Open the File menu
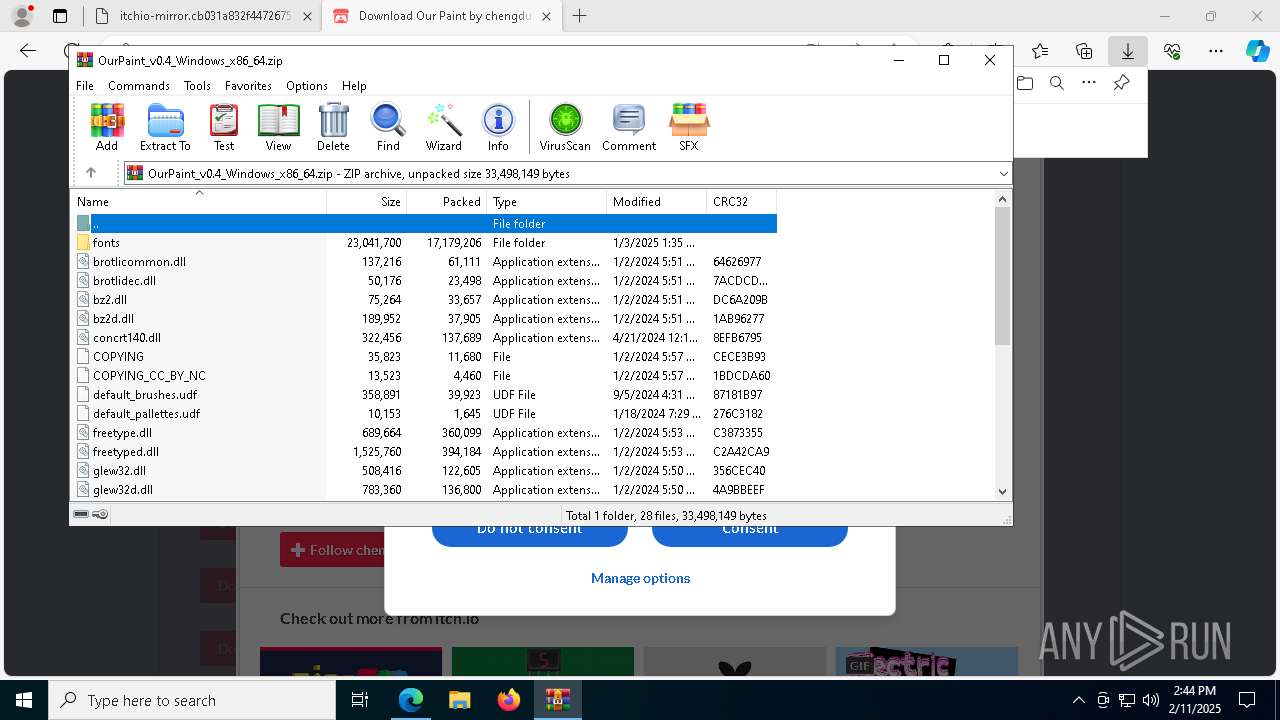 point(85,86)
